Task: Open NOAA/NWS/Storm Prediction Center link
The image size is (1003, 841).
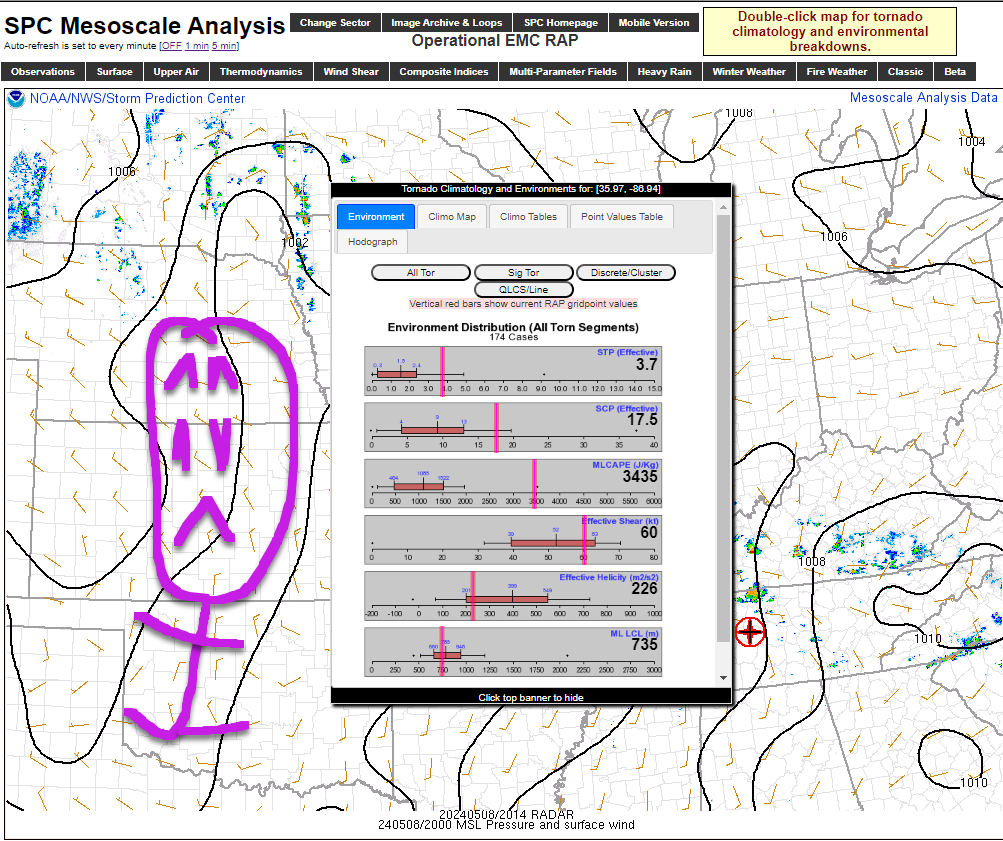Action: [x=138, y=98]
